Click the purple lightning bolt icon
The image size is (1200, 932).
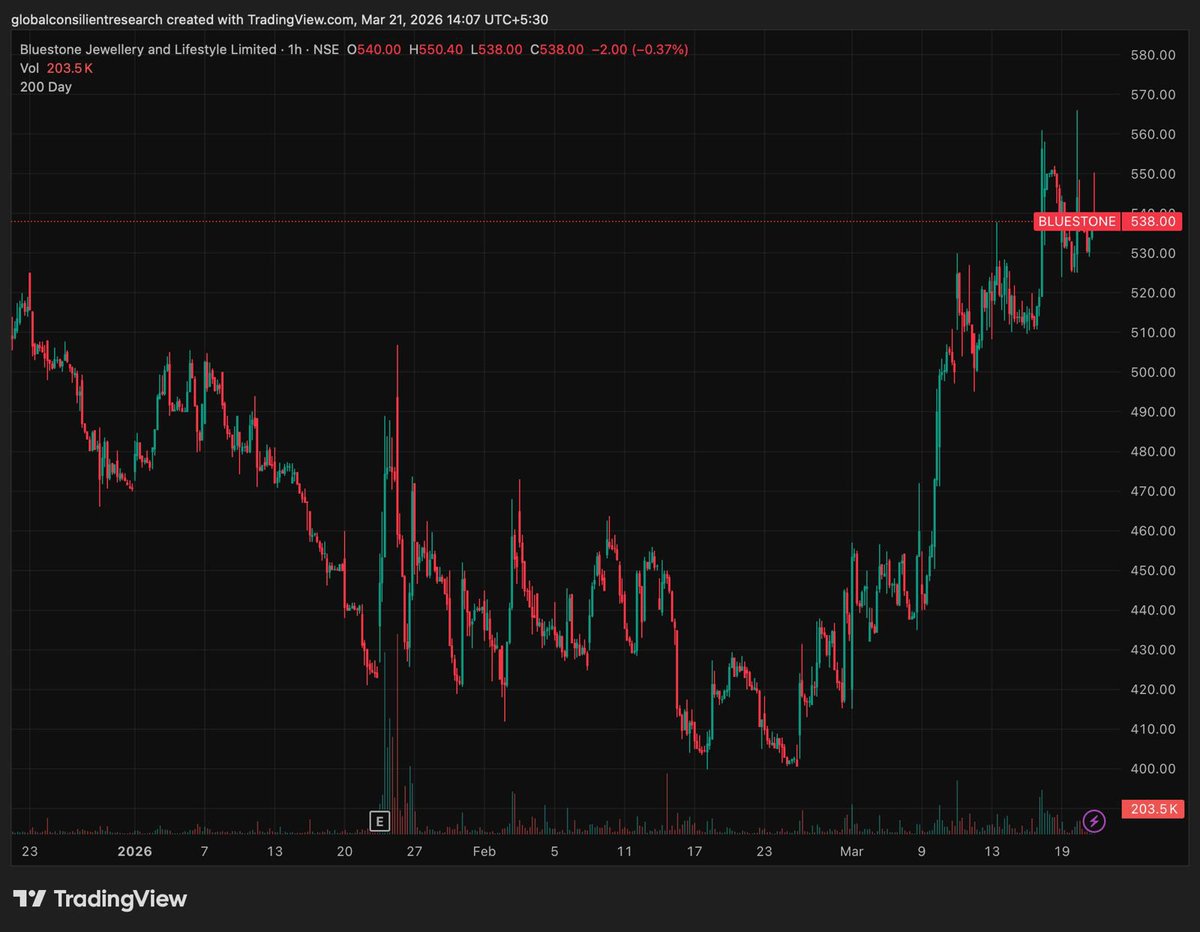tap(1095, 821)
